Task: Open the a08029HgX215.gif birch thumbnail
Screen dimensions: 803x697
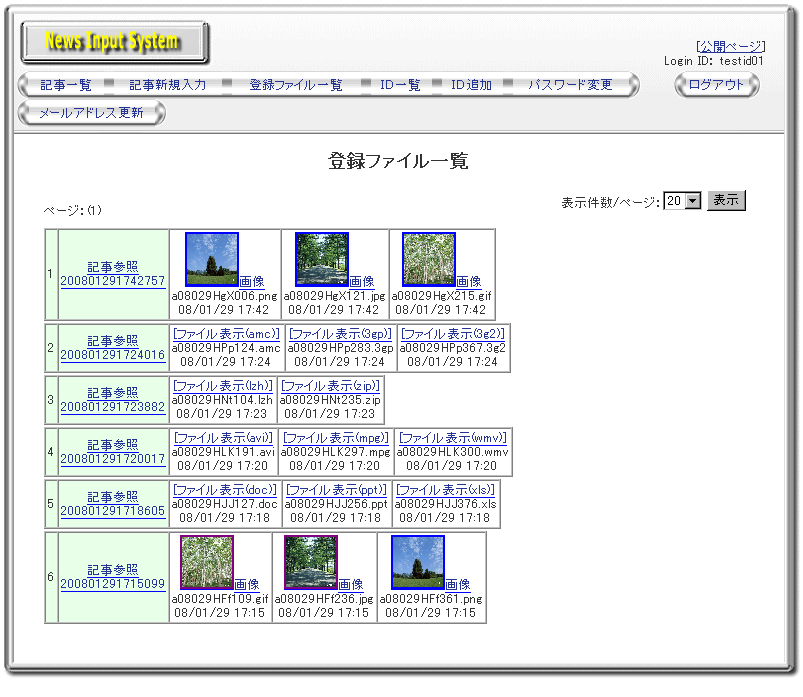Action: [429, 260]
